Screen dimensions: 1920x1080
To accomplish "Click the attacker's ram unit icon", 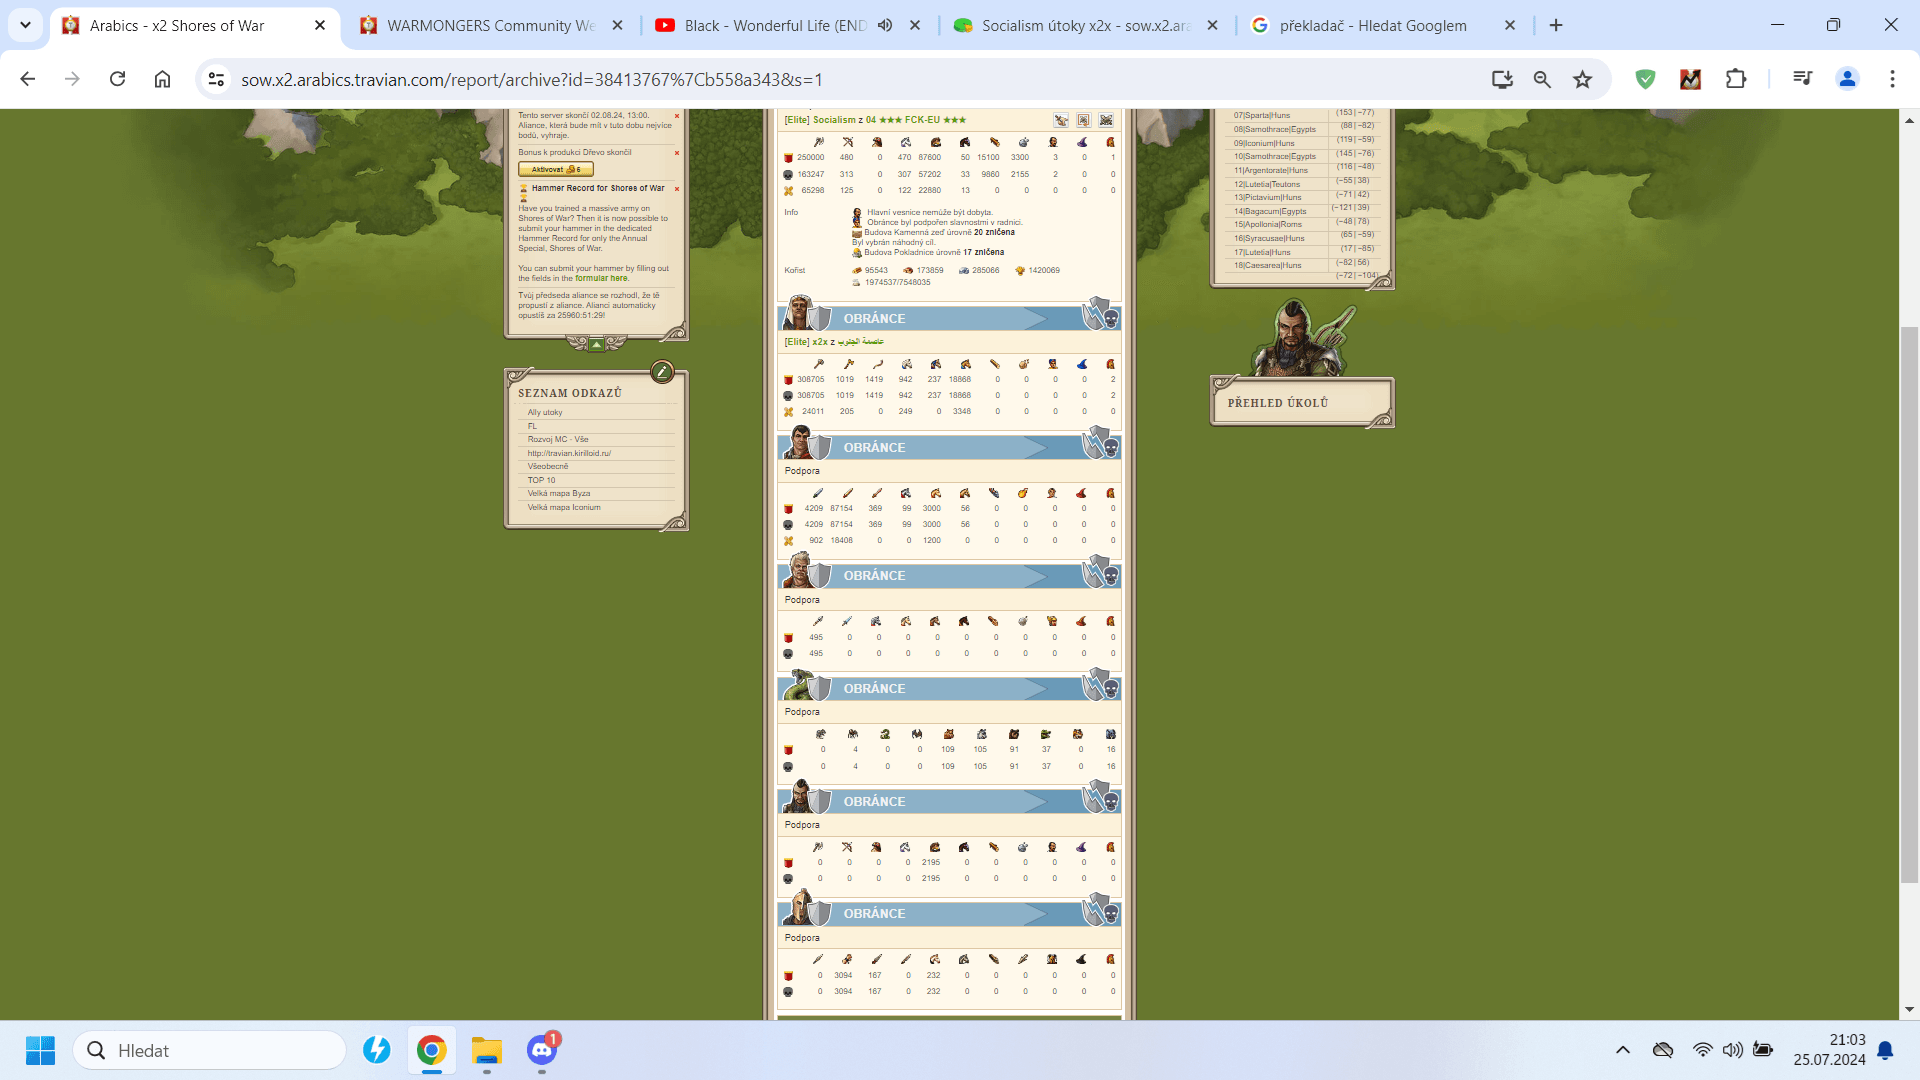I will [994, 142].
